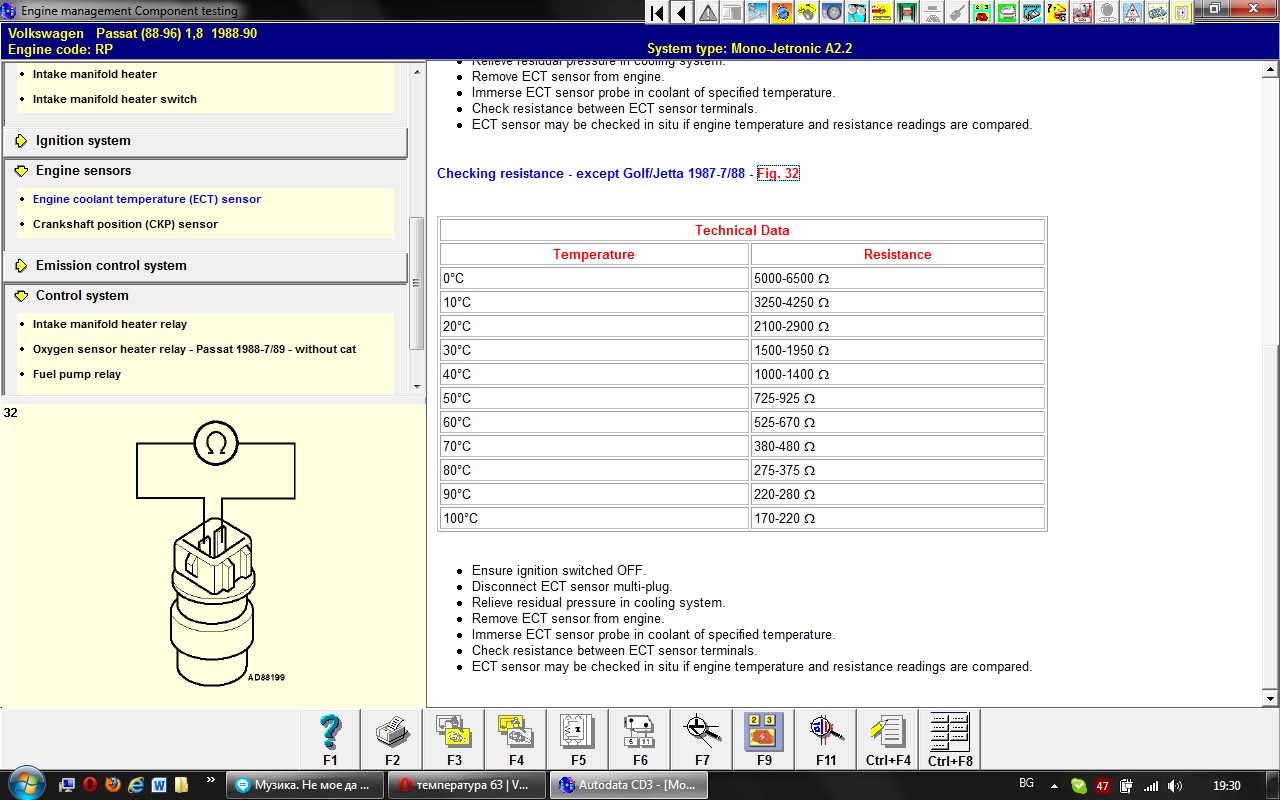Select Oxygen sensor heater relay item

pos(194,349)
